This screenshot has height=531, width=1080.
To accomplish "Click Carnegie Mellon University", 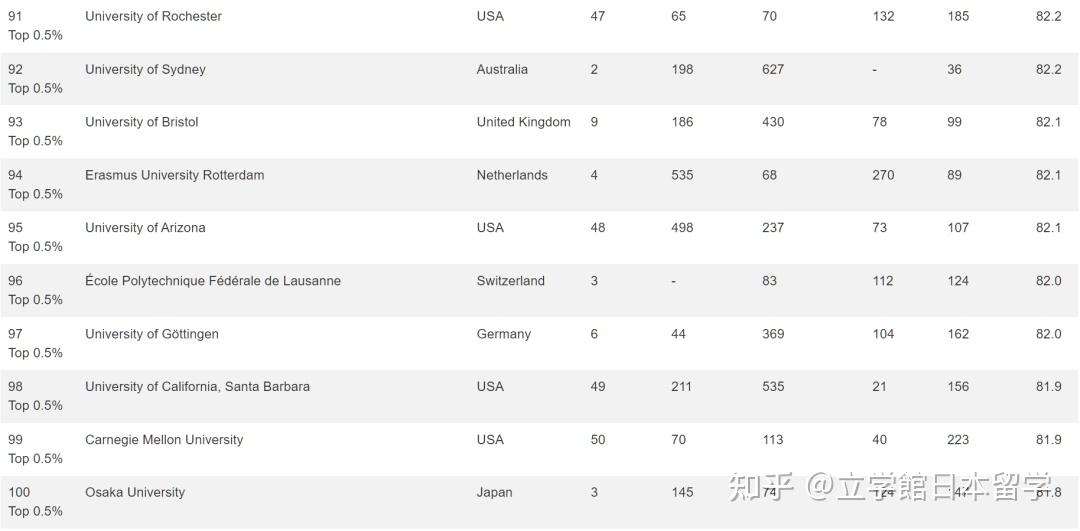I will pyautogui.click(x=163, y=440).
